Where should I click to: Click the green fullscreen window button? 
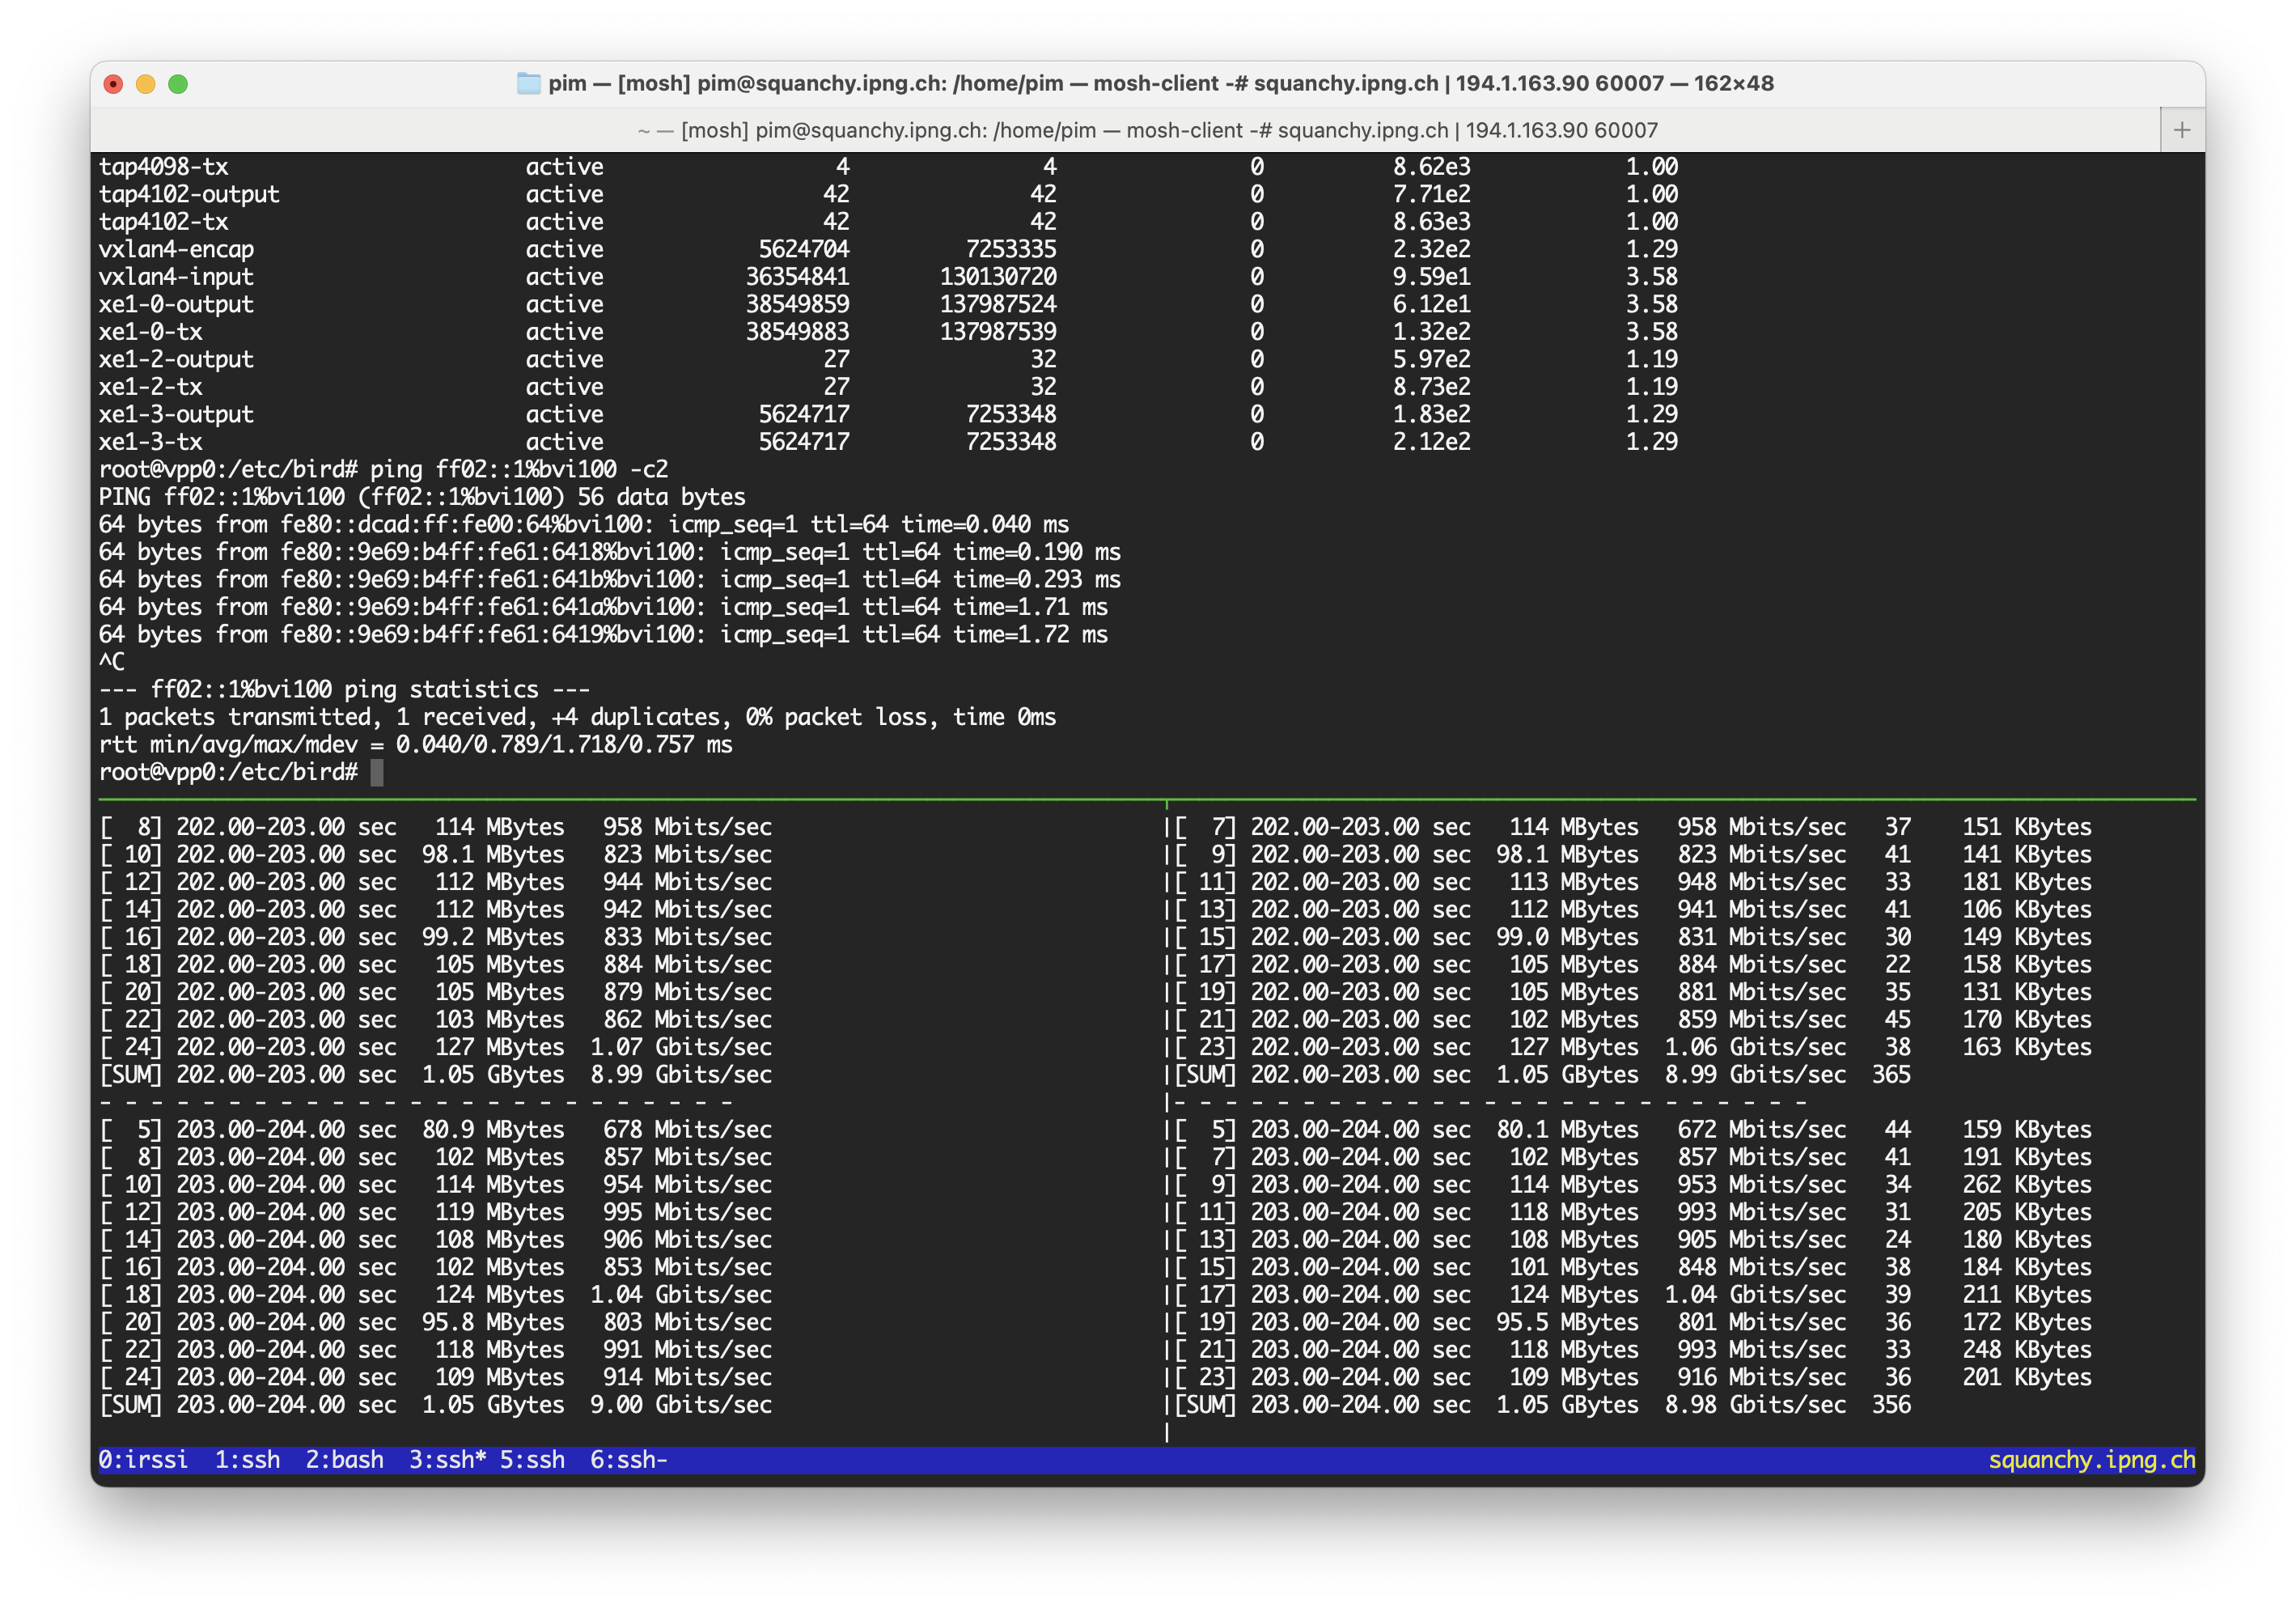[x=178, y=84]
